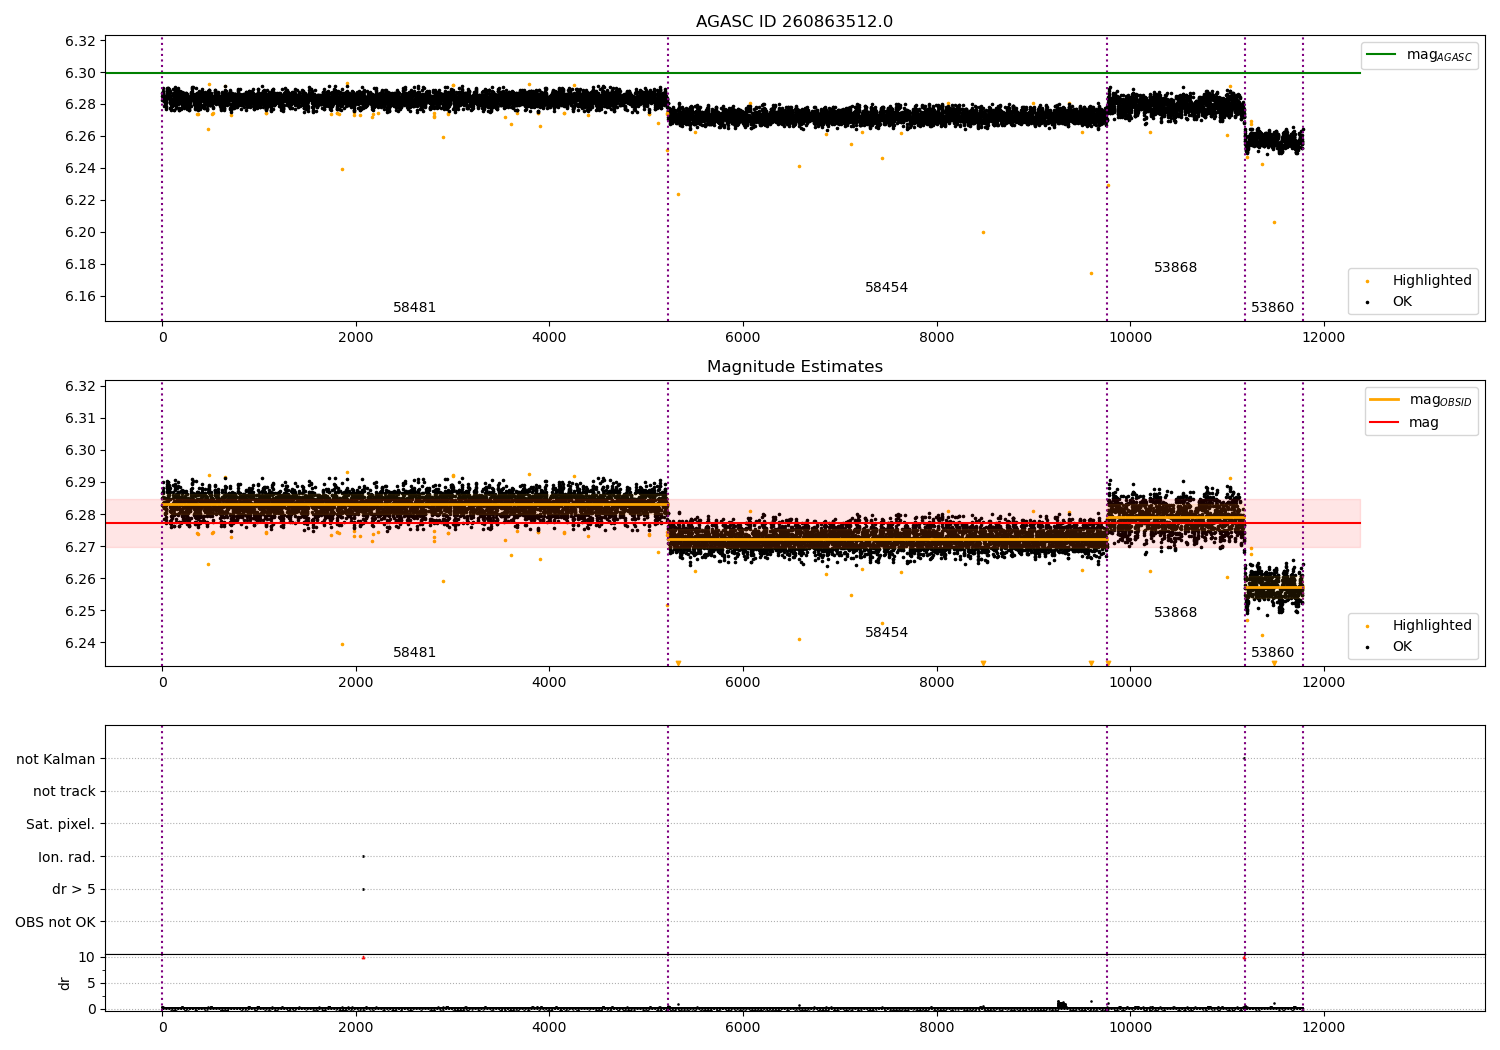Click the 8000 x-axis tick of the middle plot

[x=936, y=682]
